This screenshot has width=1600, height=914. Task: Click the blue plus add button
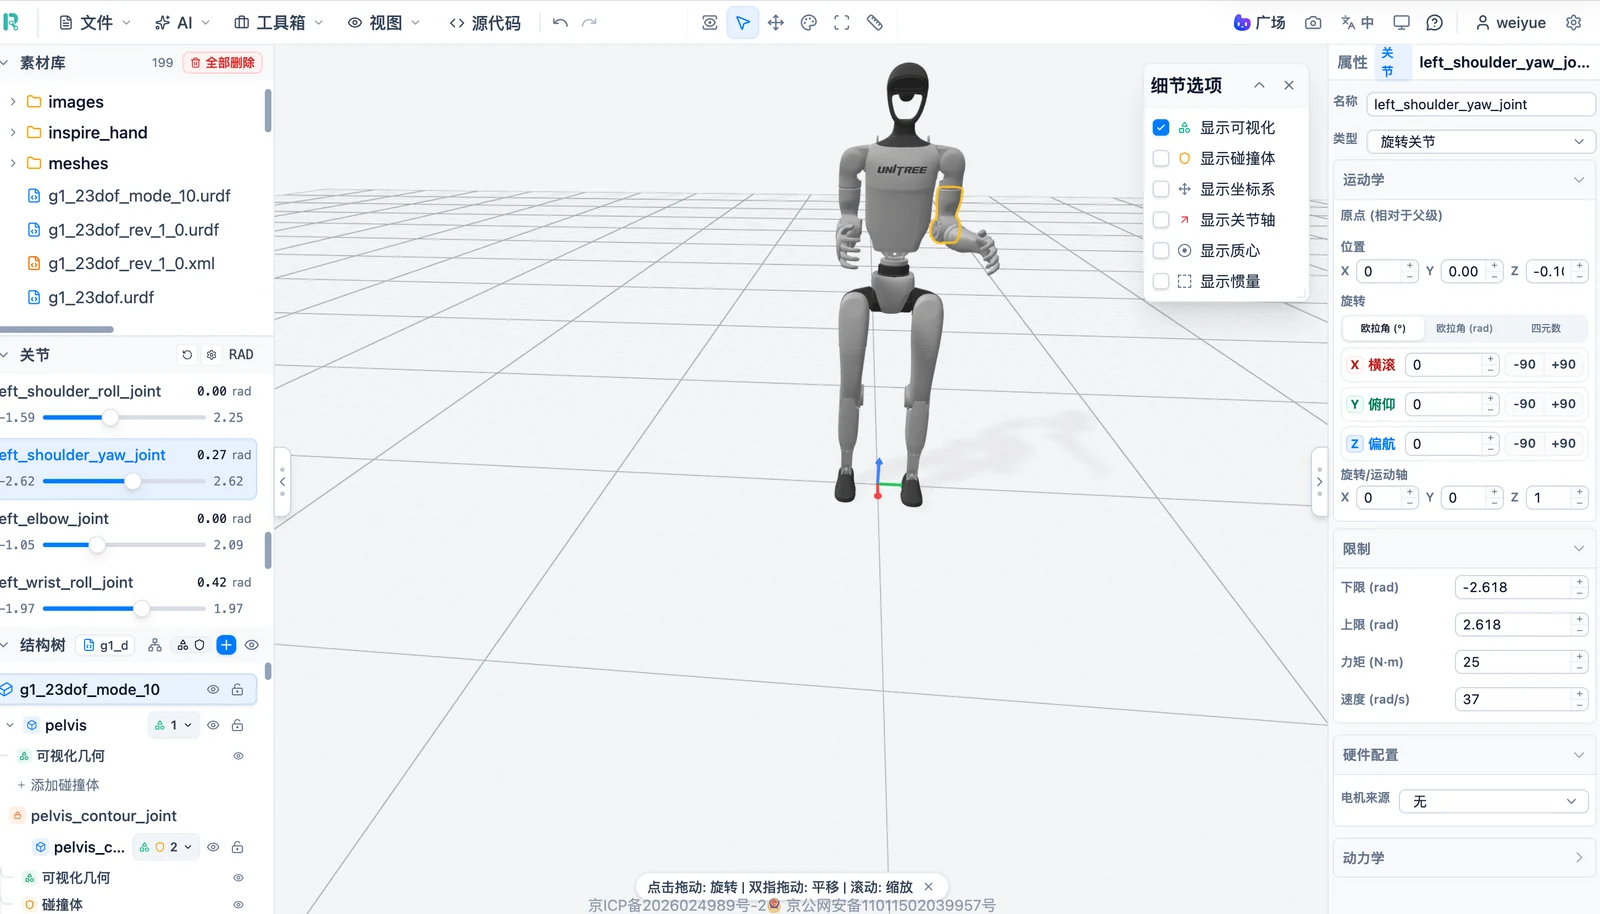click(x=226, y=645)
